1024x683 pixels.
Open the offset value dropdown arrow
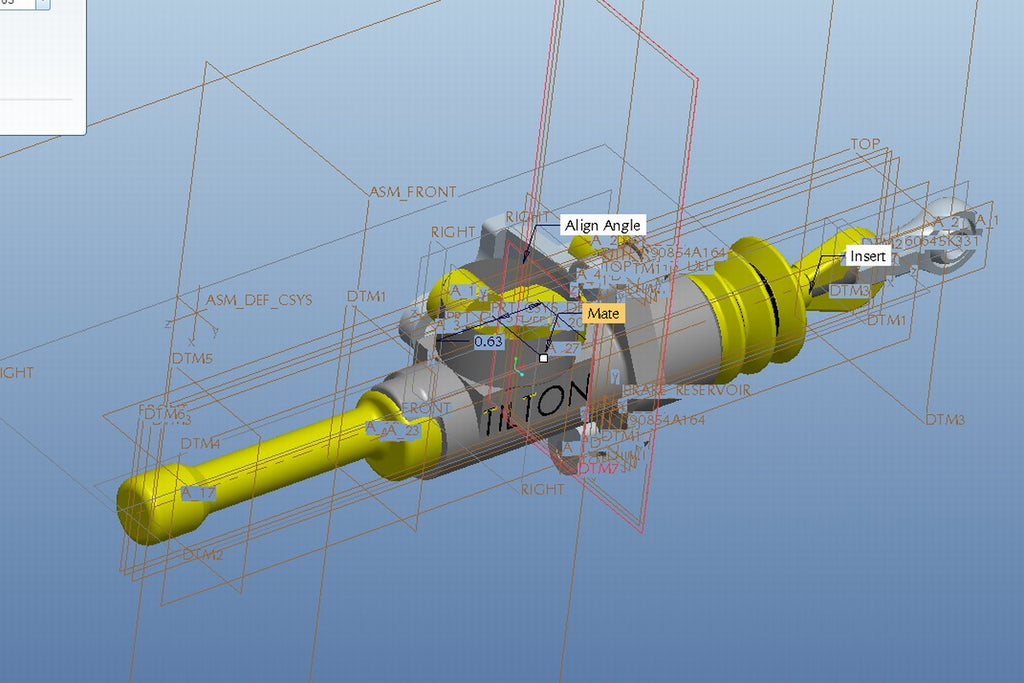42,4
